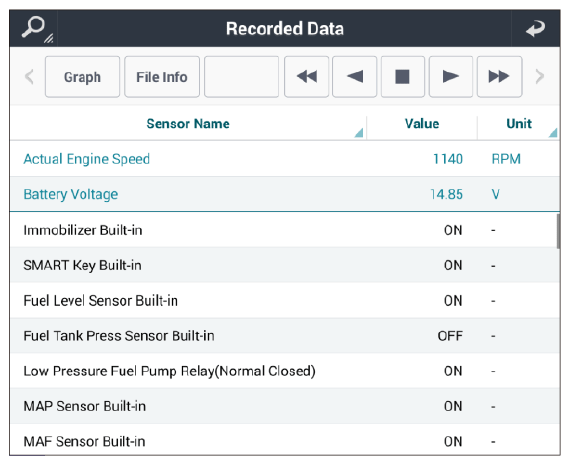Viewport: 570px width, 465px height.
Task: Stop recorded data playback
Action: [403, 77]
